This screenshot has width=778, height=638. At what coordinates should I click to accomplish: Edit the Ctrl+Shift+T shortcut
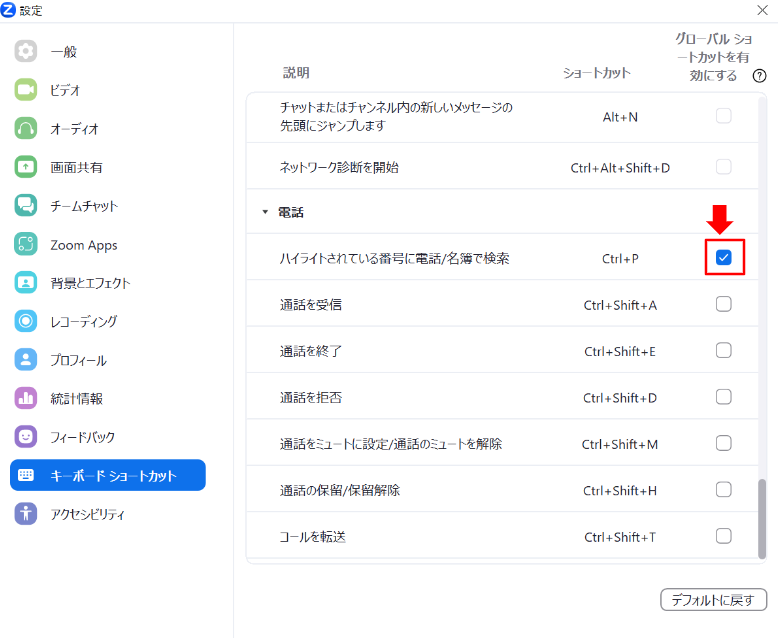click(620, 537)
